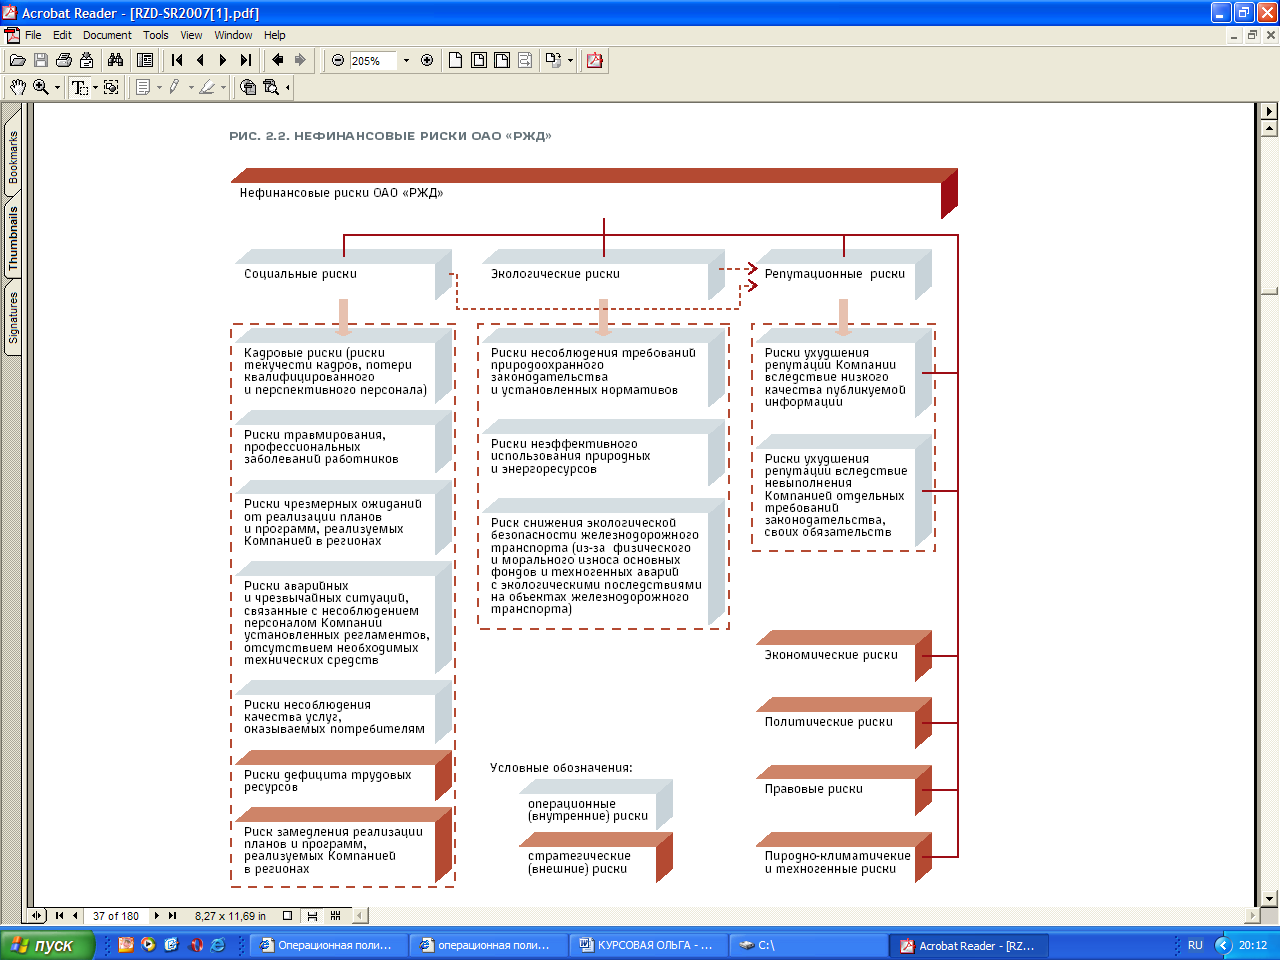The image size is (1280, 960).
Task: Click status bar last page button
Action: click(x=172, y=915)
